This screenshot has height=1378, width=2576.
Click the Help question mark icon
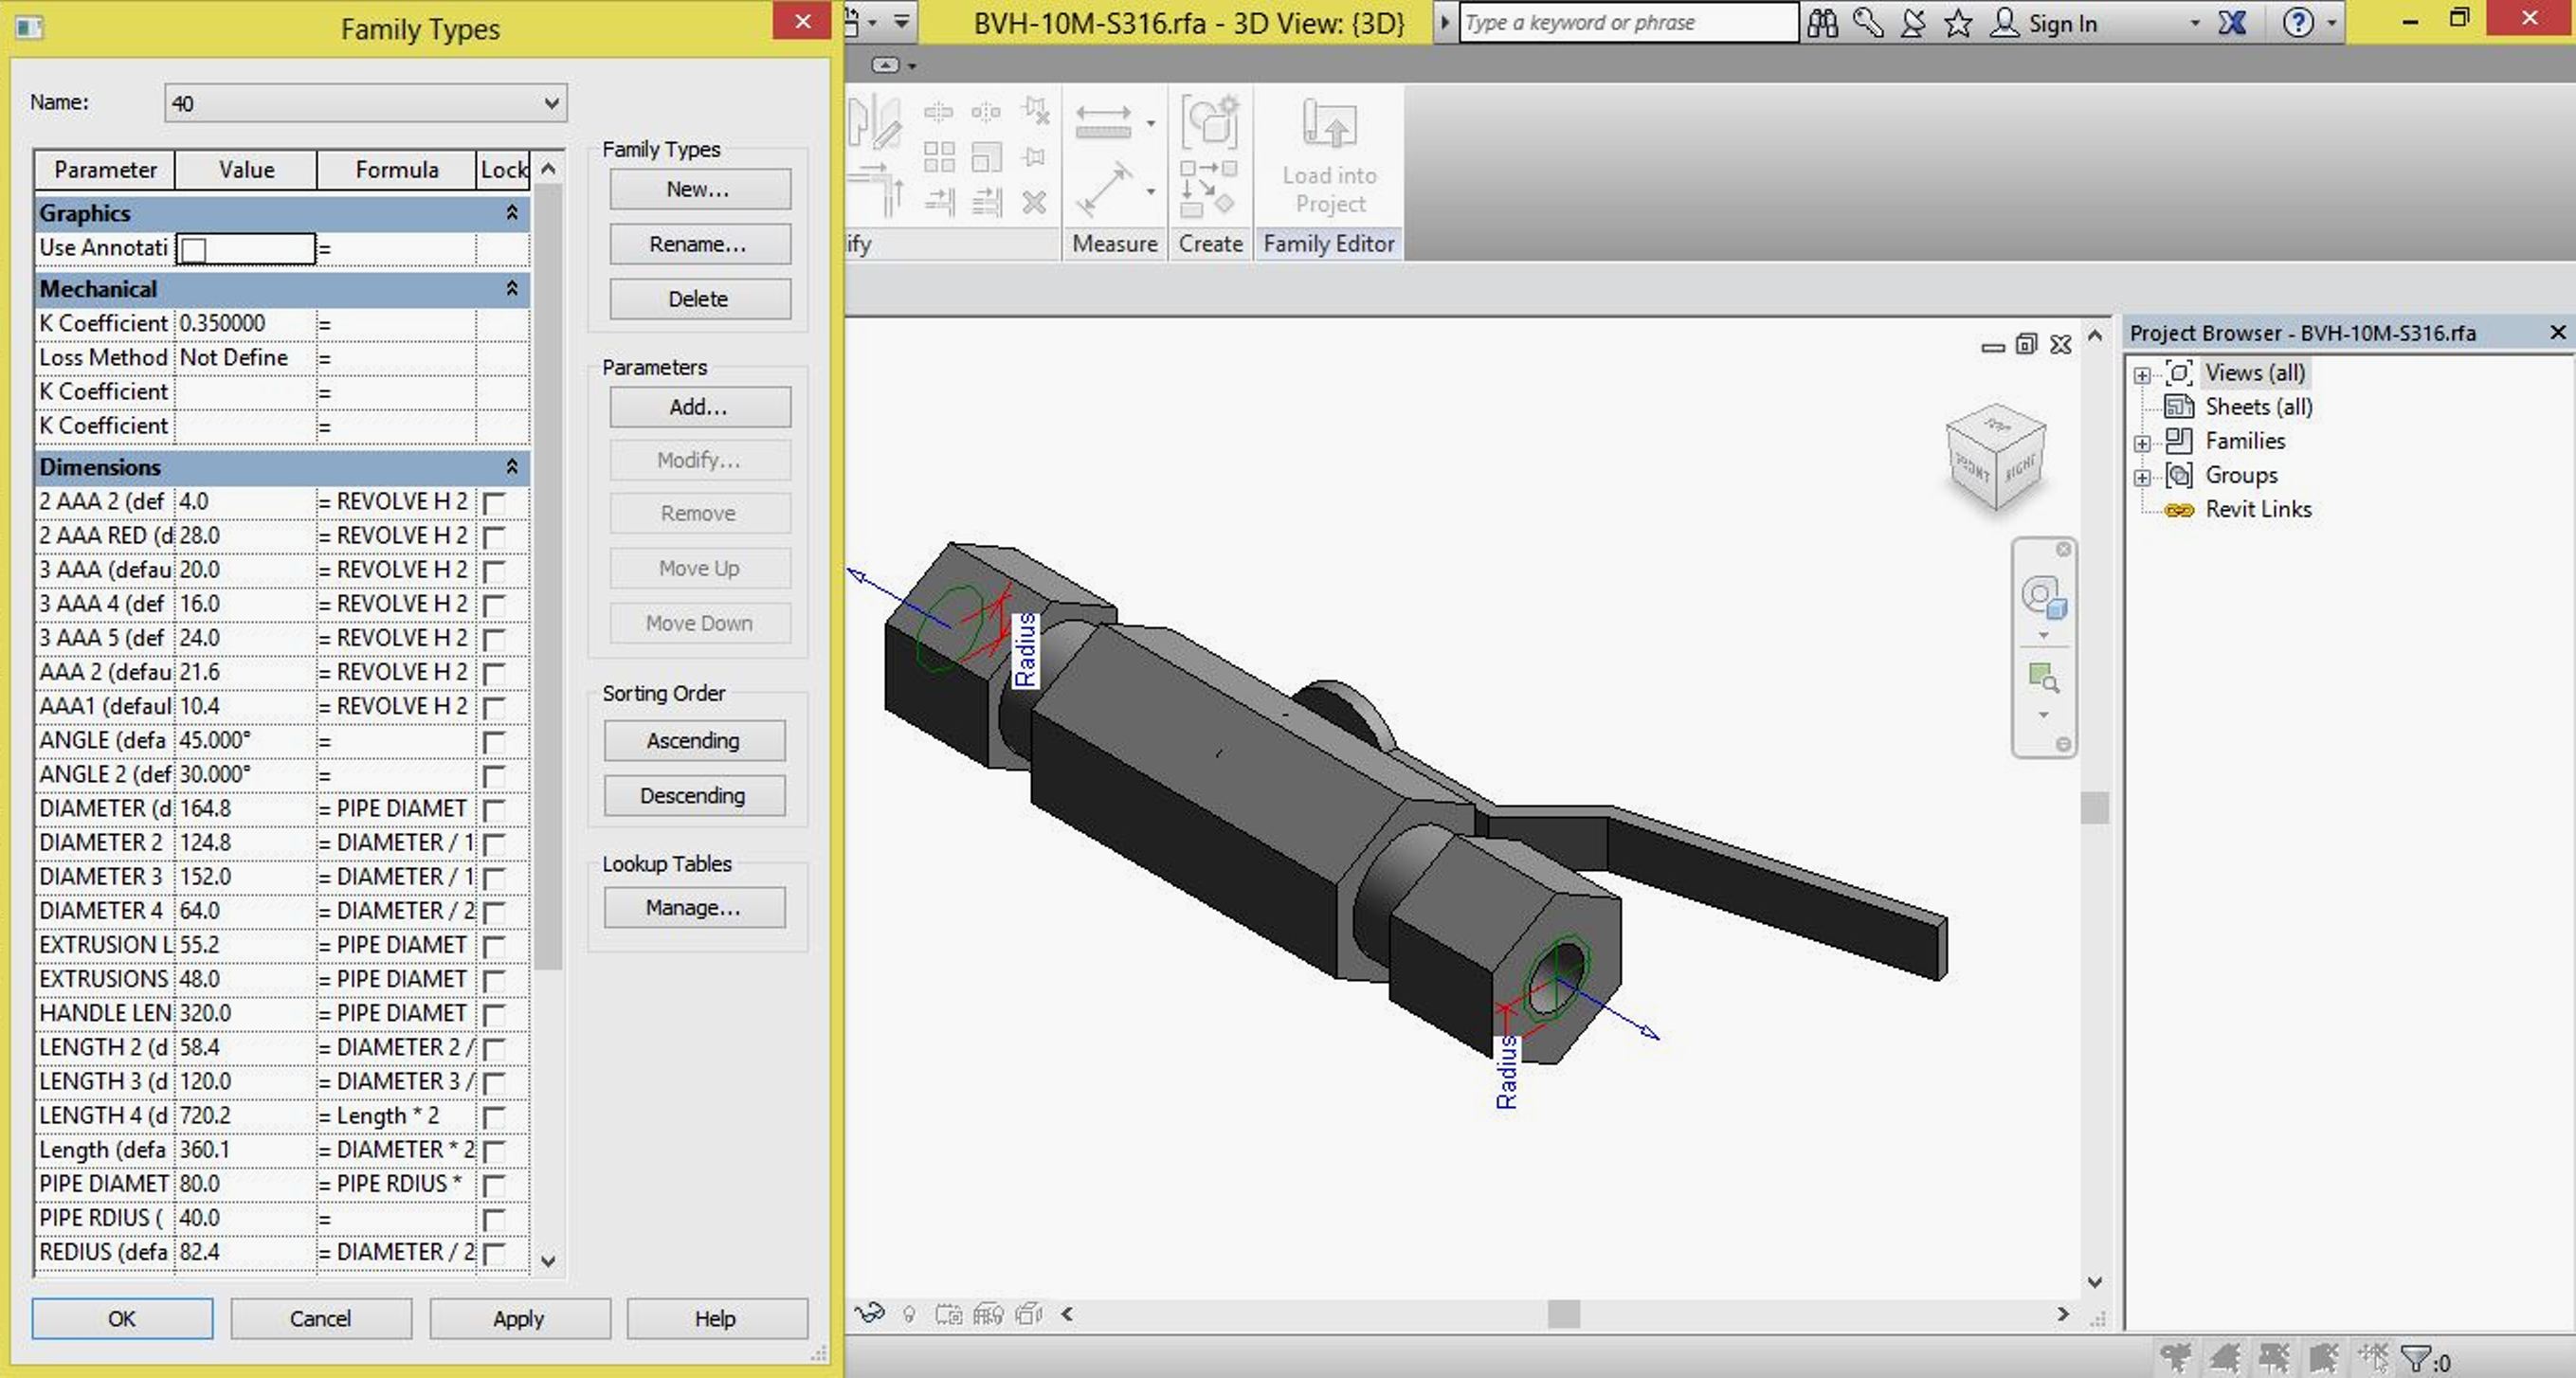pos(2298,22)
